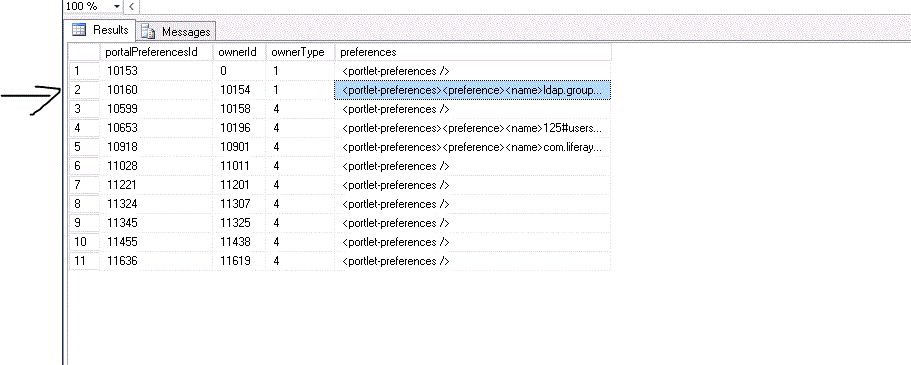Click ownerId cell 11307
This screenshot has width=911, height=365.
[x=240, y=204]
